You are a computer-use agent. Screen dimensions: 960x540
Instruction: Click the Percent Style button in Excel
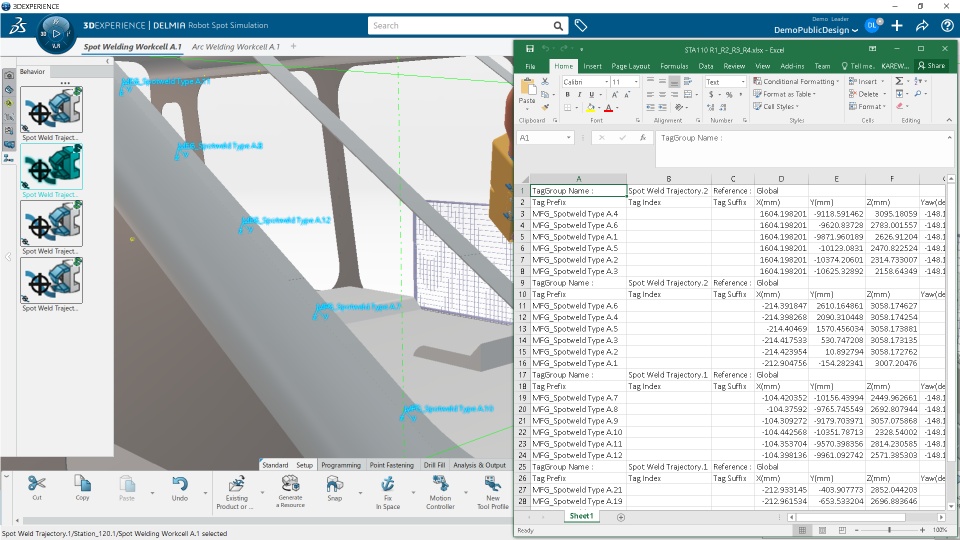pyautogui.click(x=729, y=94)
